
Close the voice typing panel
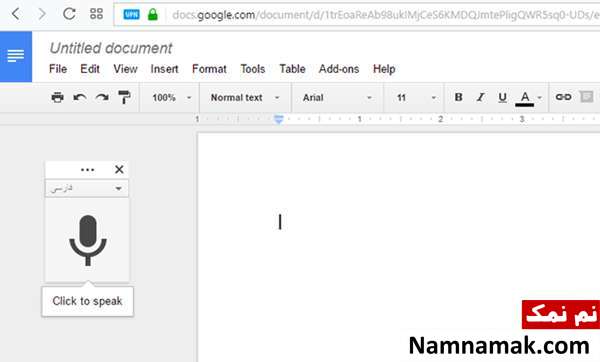coord(119,169)
